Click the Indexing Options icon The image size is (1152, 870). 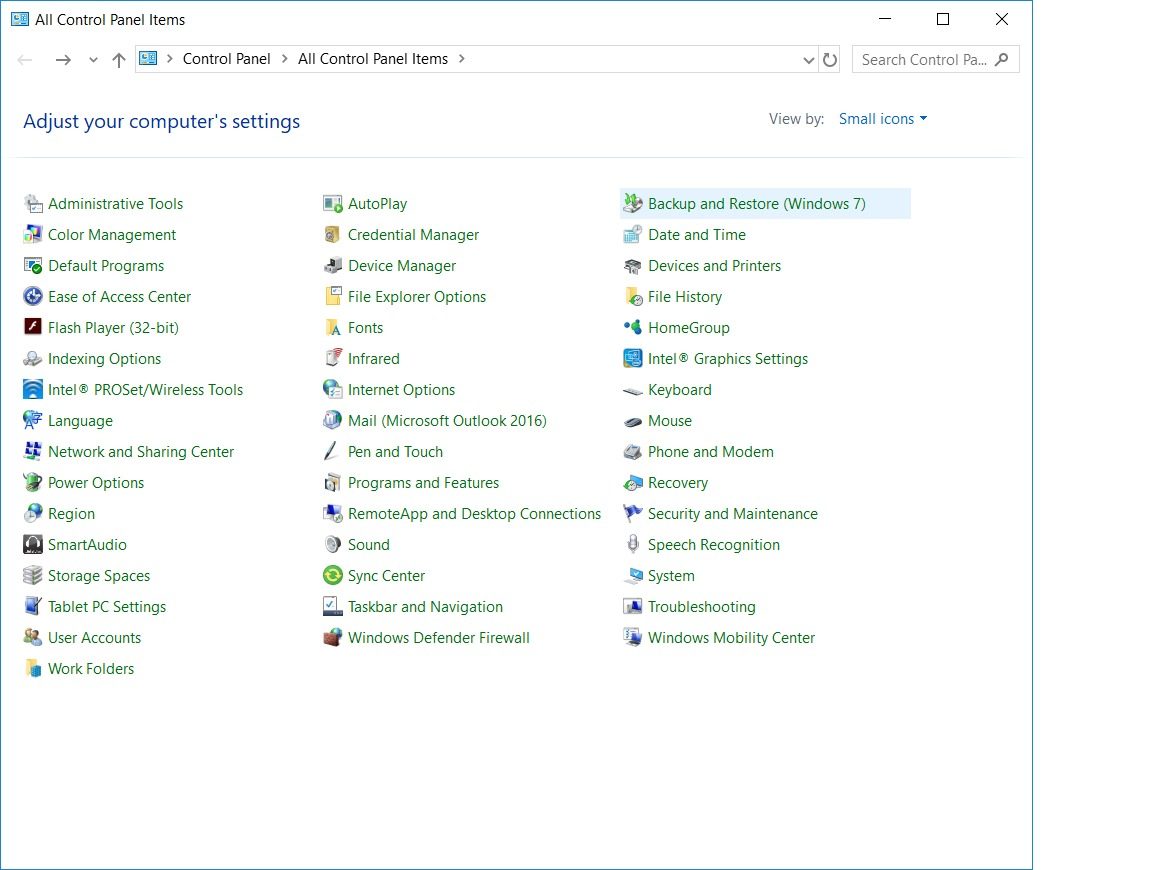[x=33, y=359]
